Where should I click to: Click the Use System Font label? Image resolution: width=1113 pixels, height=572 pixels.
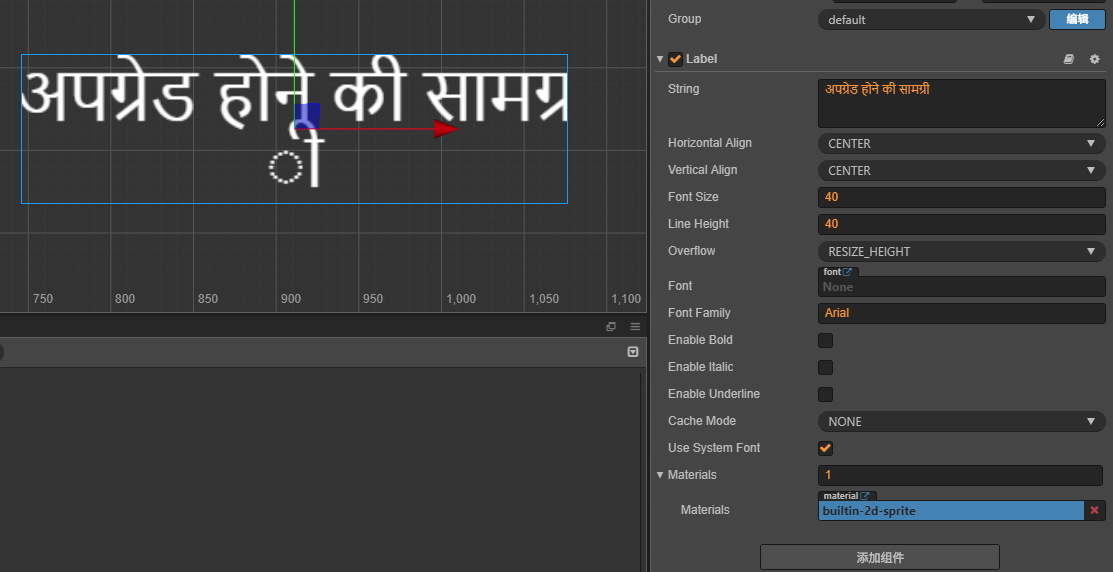click(714, 449)
